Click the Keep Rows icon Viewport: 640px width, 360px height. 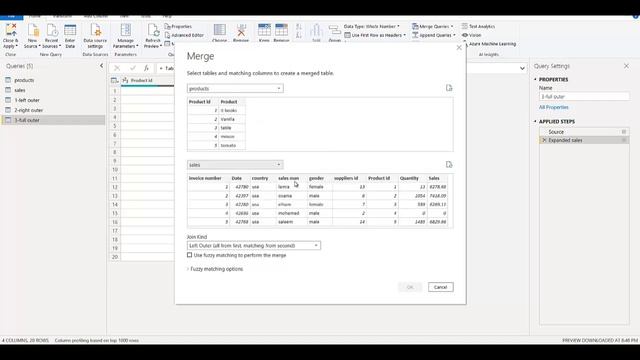264,30
